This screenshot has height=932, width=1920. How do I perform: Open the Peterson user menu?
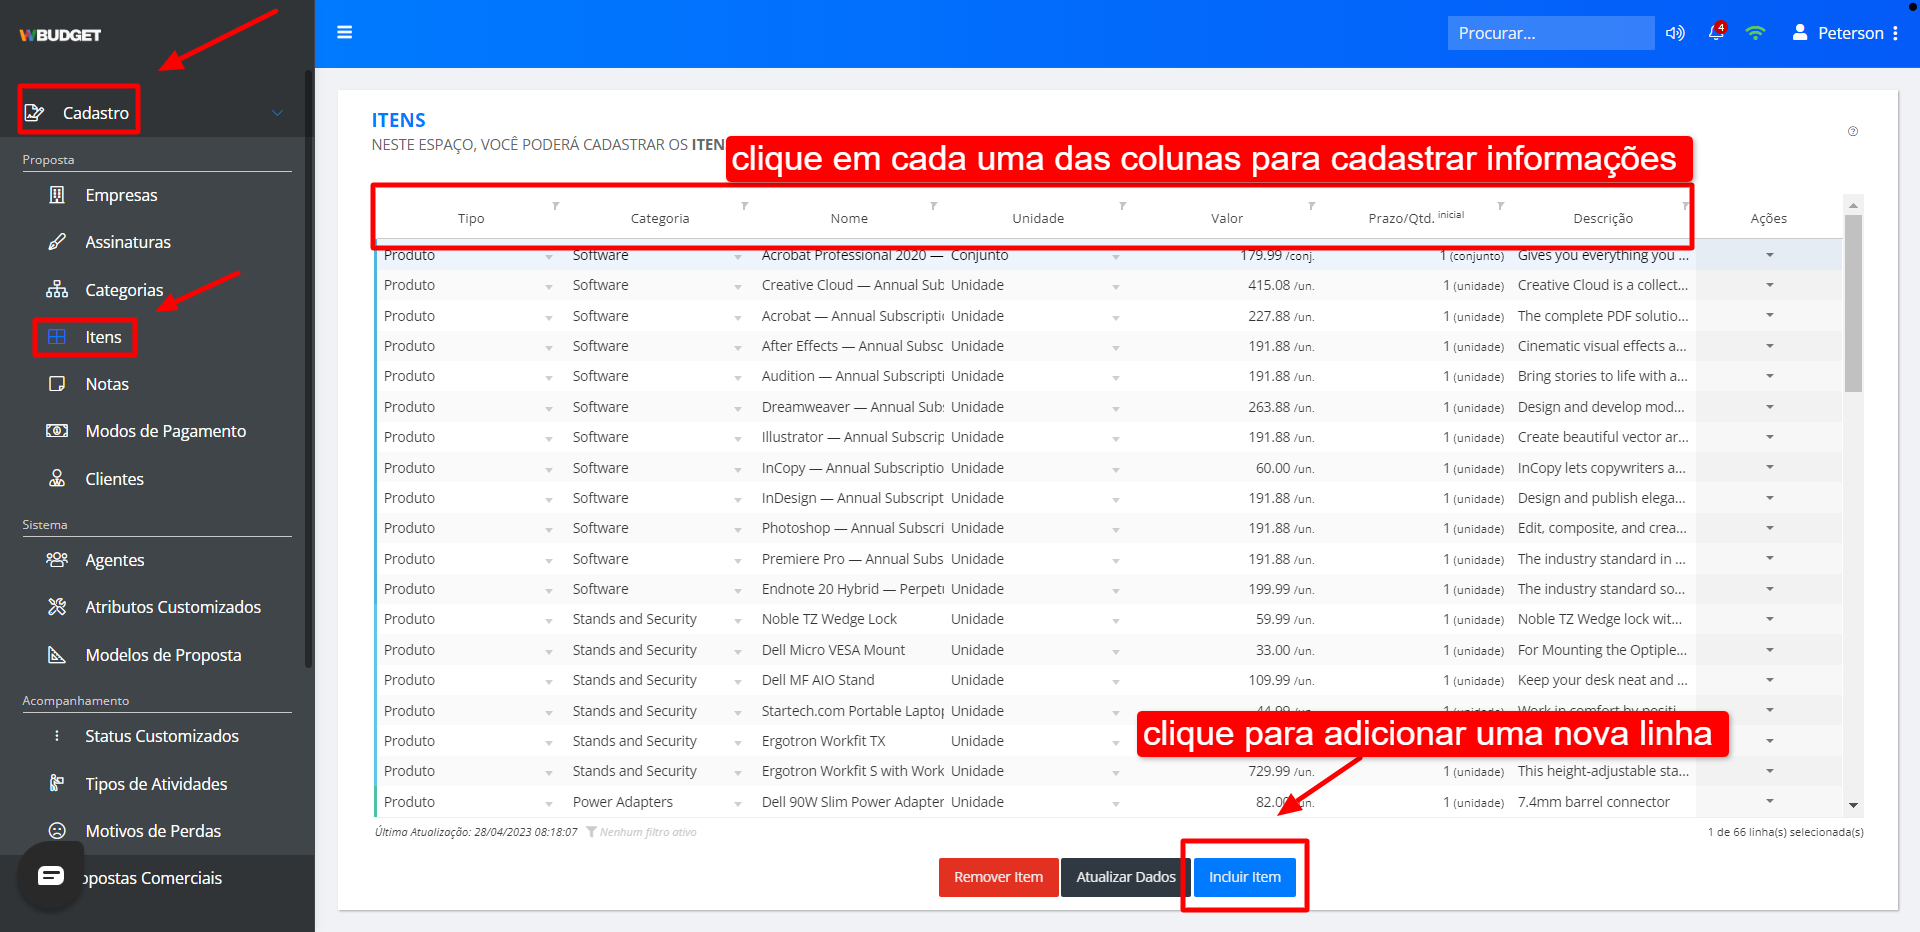point(1845,33)
